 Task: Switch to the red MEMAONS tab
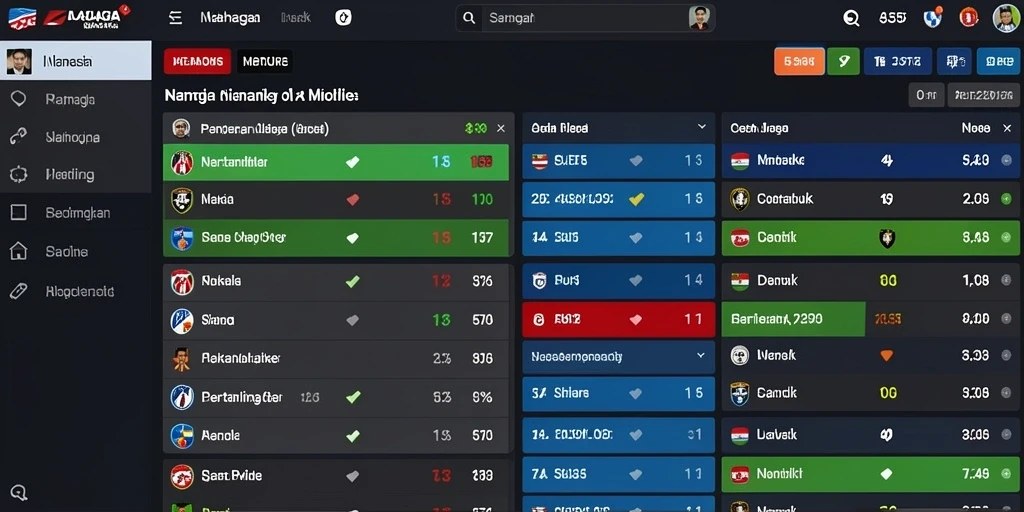(197, 61)
